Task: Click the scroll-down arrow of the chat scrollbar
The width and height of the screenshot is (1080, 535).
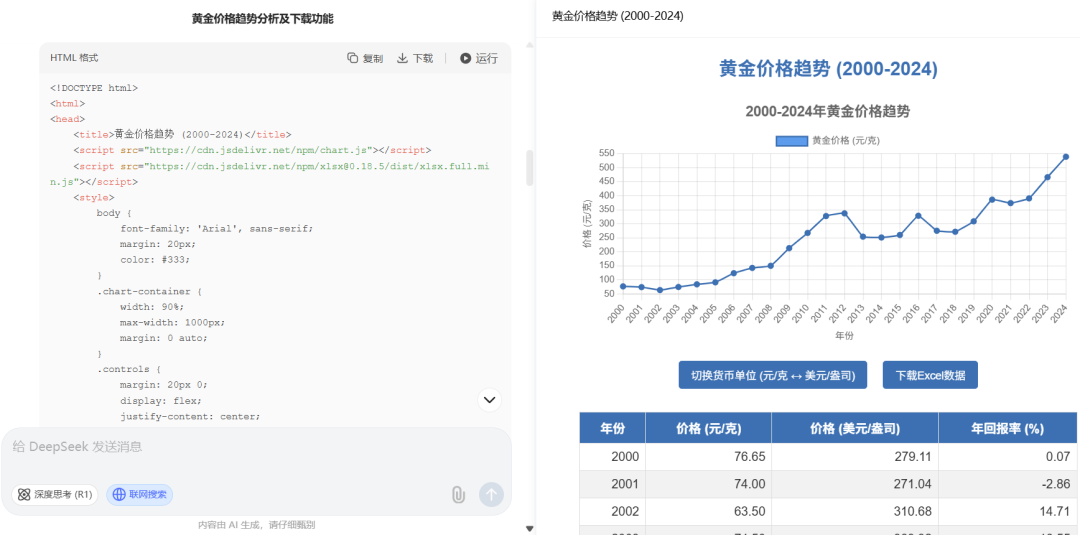Action: click(530, 528)
